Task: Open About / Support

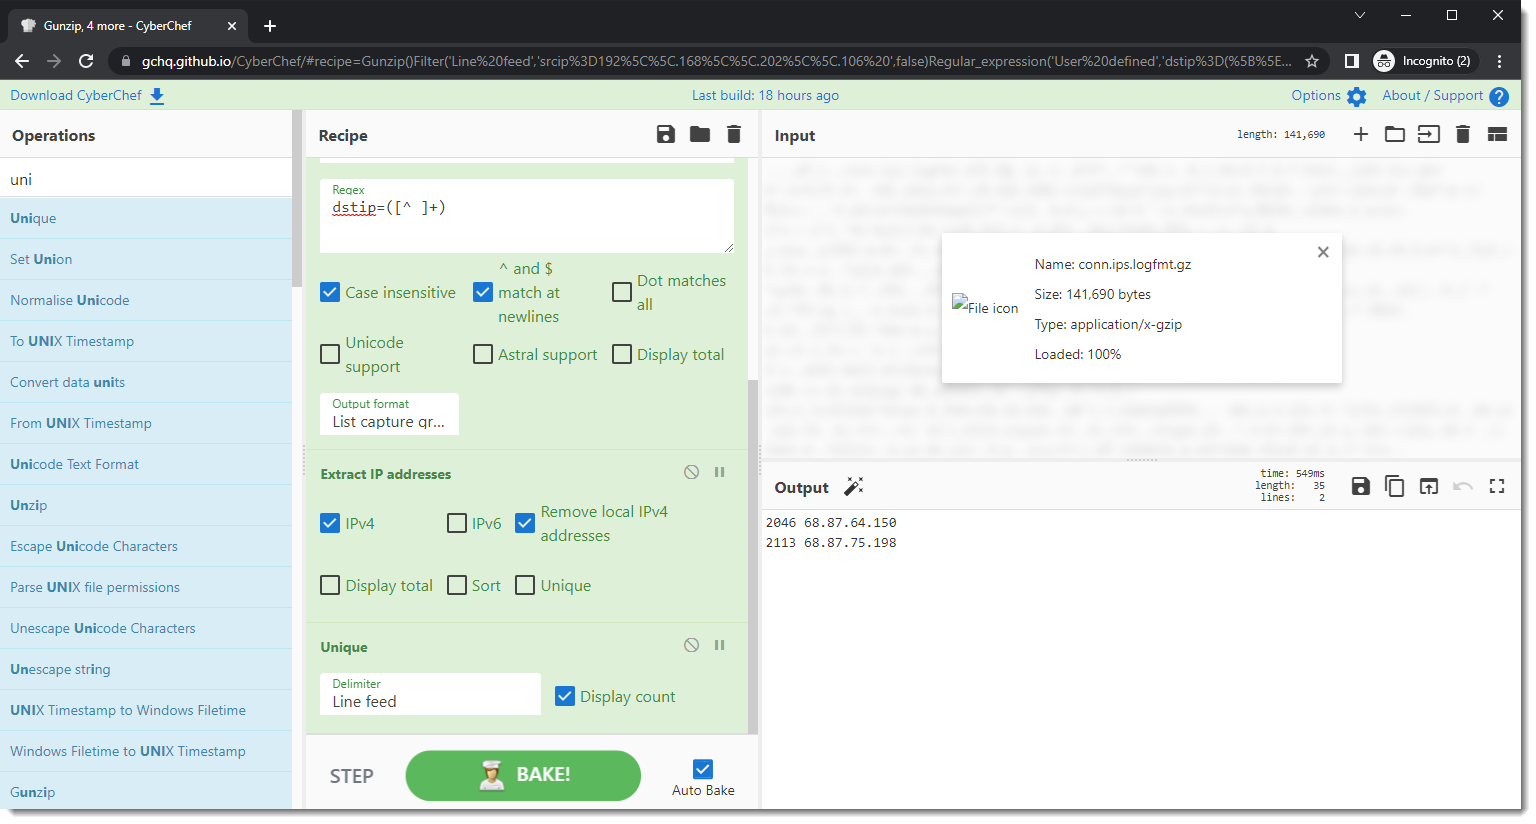Action: click(1444, 96)
